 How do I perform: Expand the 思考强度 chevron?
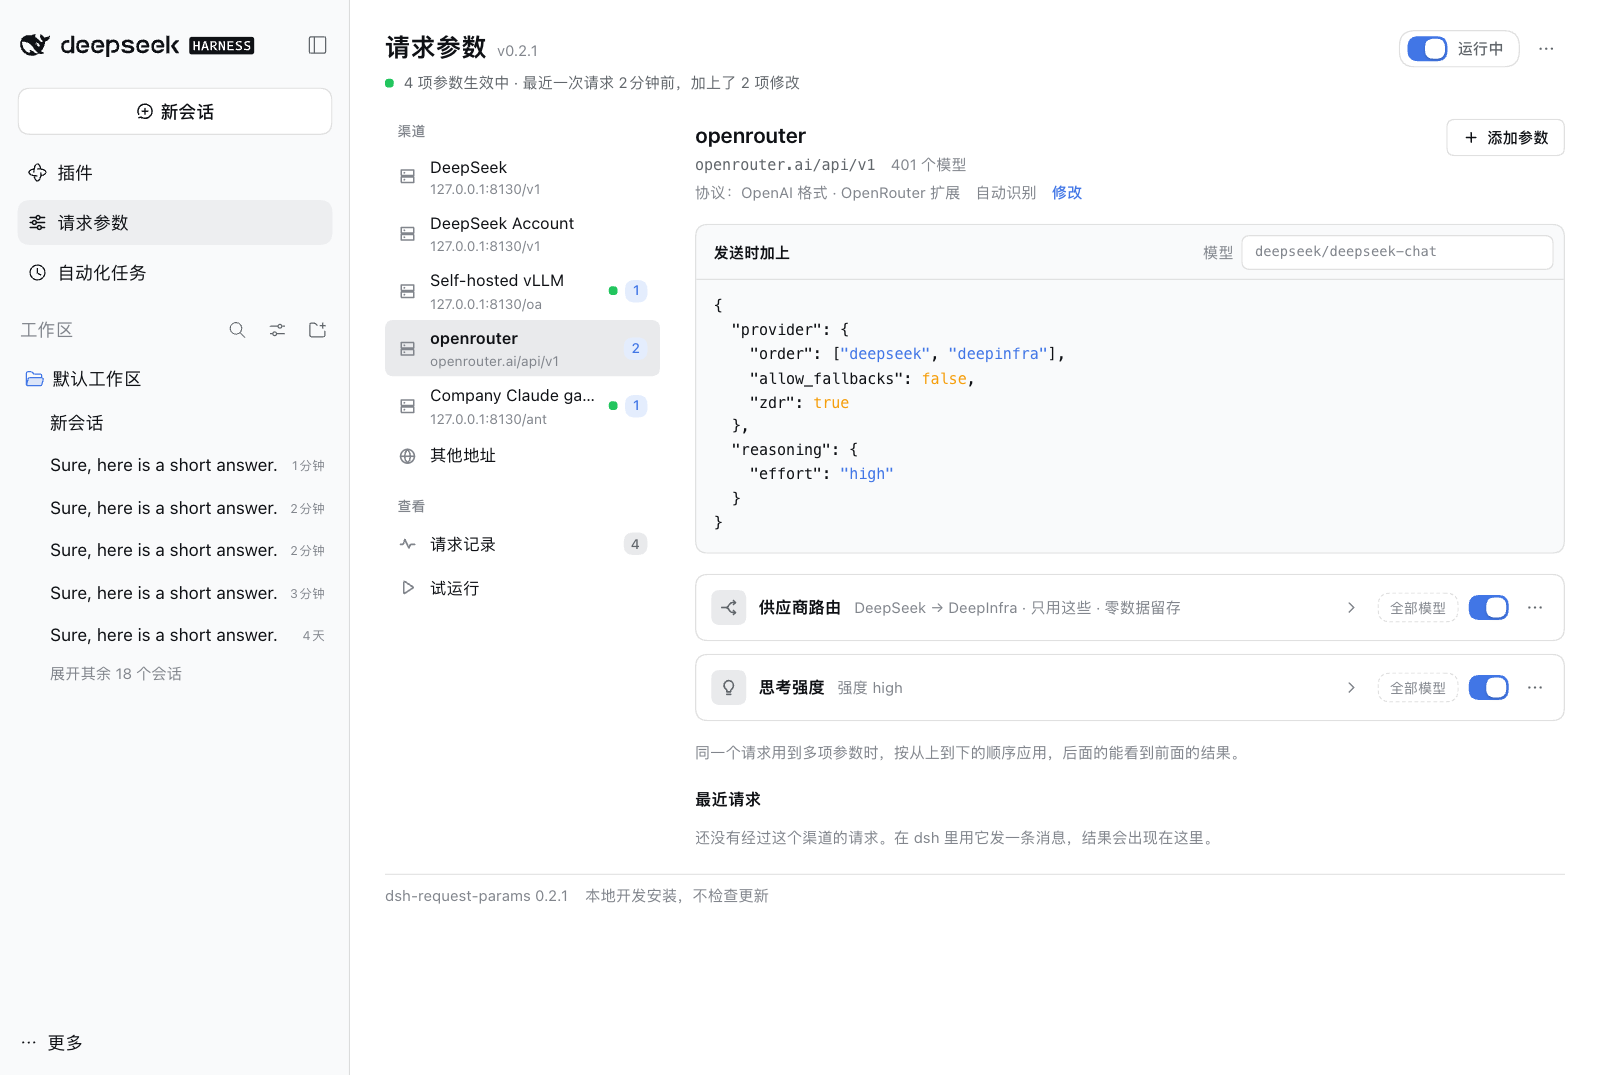point(1351,687)
